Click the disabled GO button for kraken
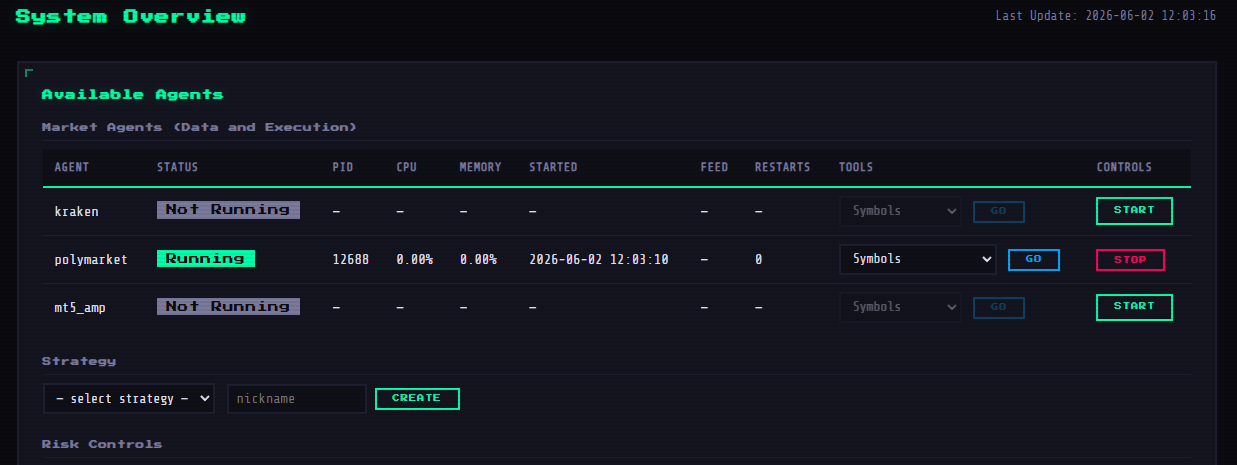Screen dimensions: 1237x465 [998, 212]
